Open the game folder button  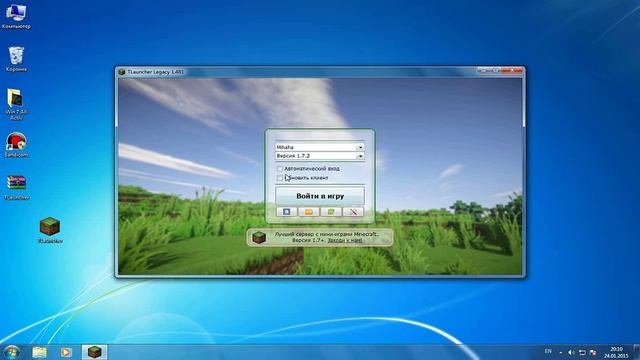tap(309, 211)
